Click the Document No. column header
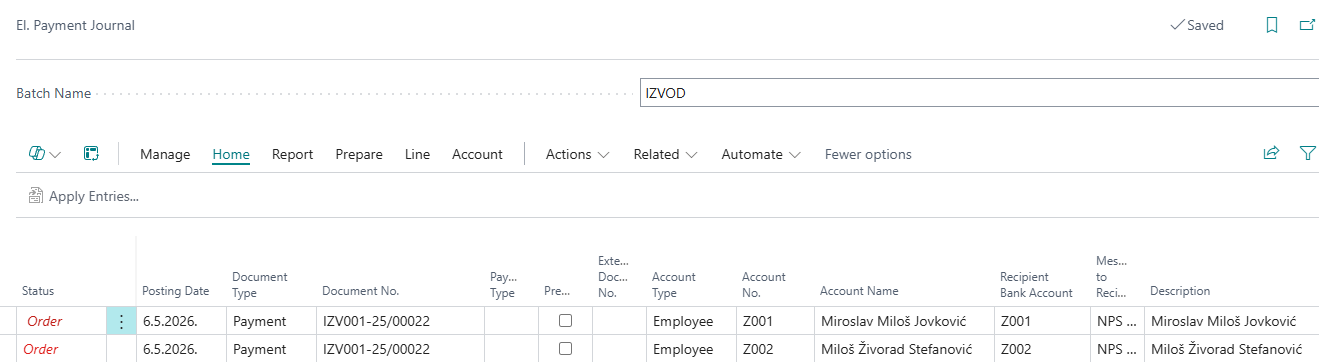Image resolution: width=1319 pixels, height=362 pixels. 360,291
